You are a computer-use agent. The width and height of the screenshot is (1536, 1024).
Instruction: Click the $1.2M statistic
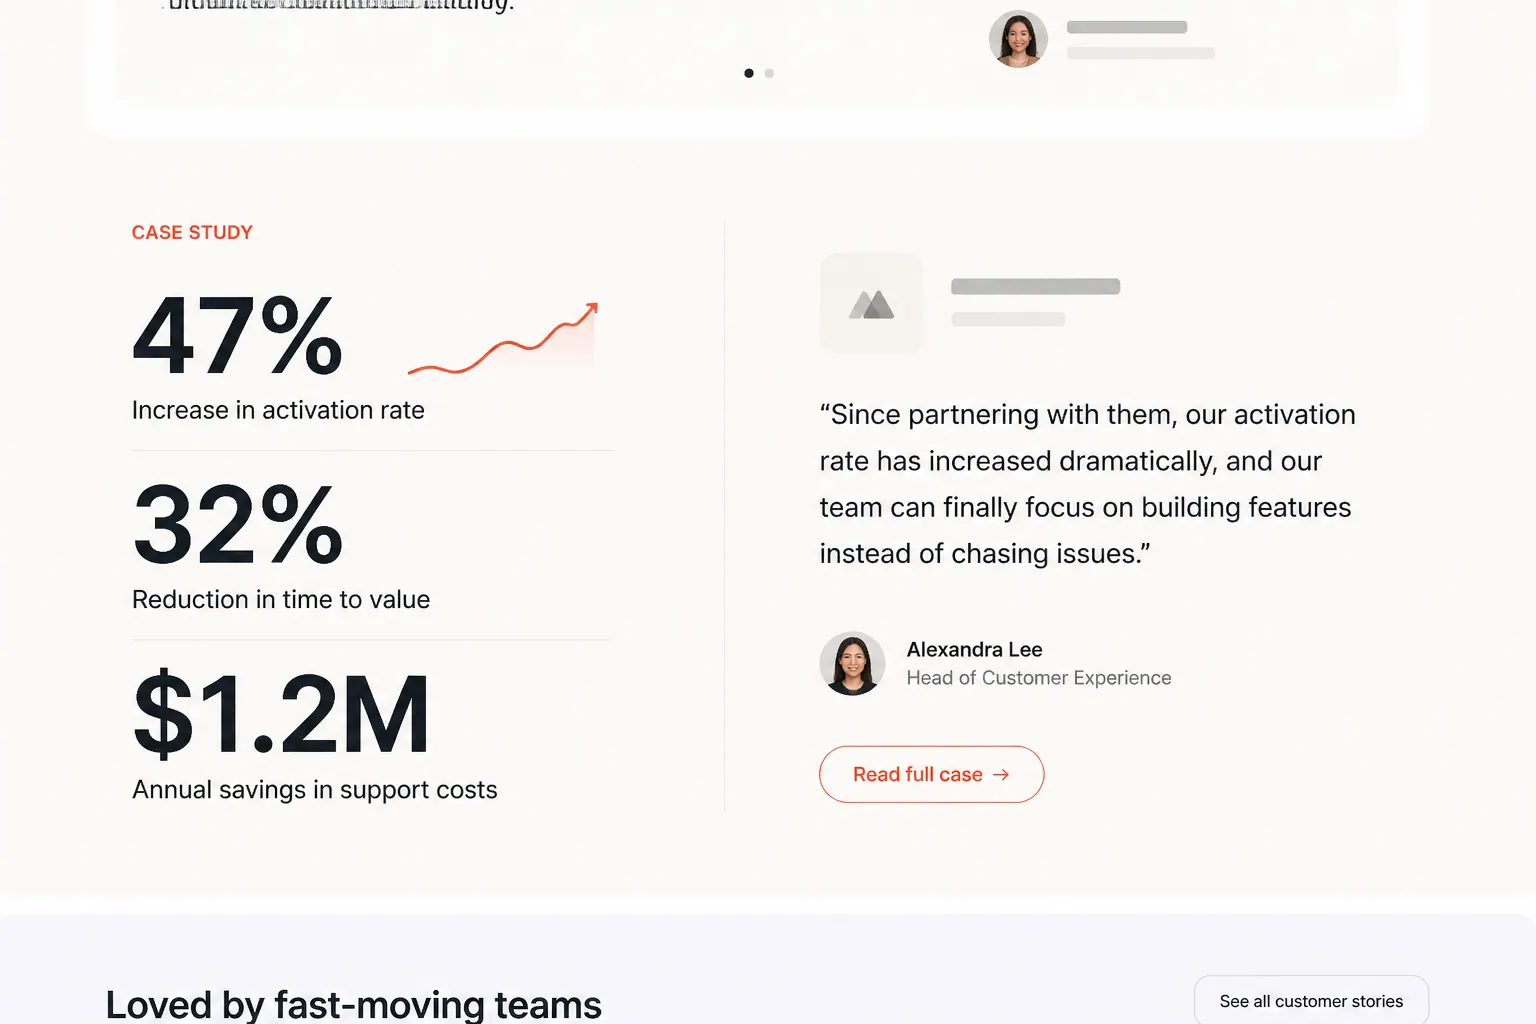tap(281, 714)
